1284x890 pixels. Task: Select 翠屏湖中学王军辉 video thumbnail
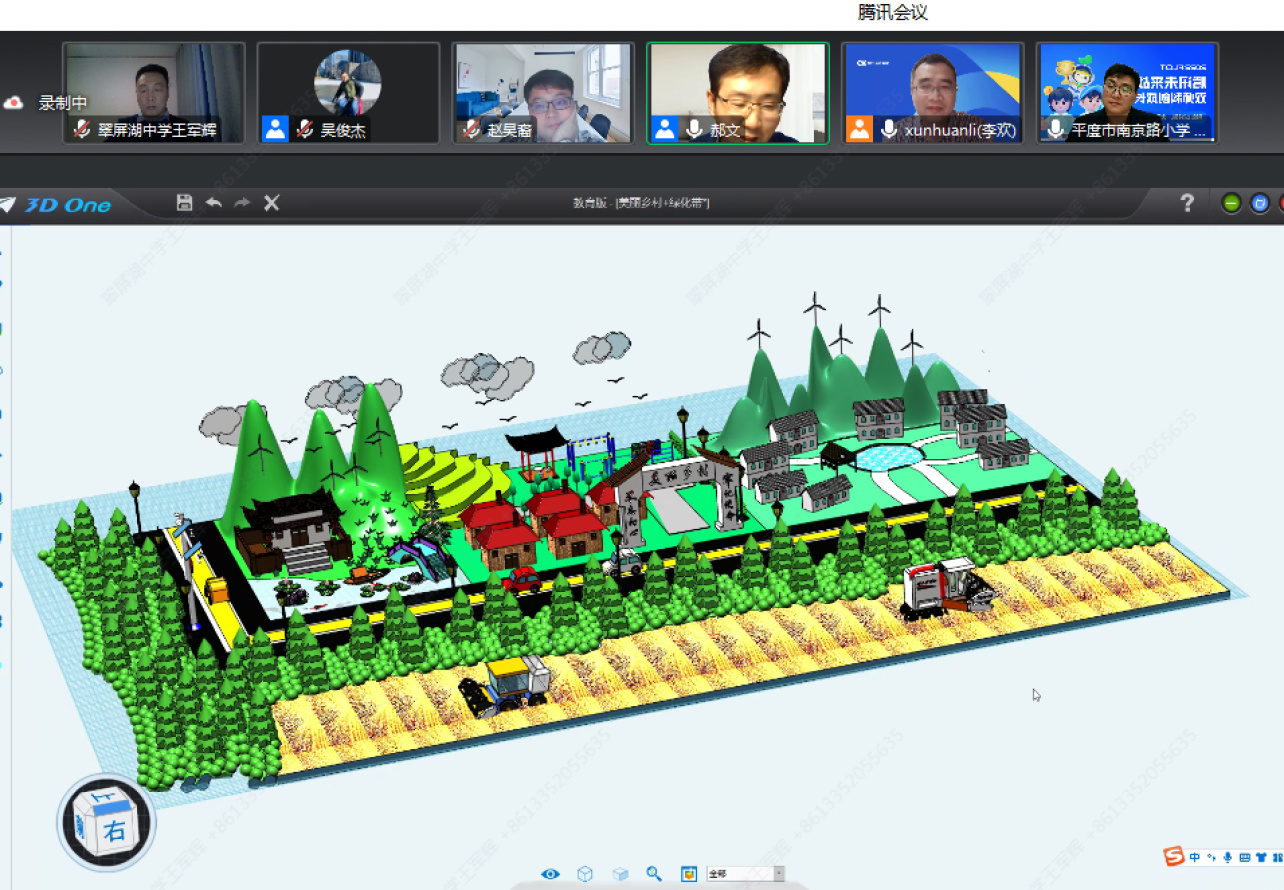(x=154, y=93)
